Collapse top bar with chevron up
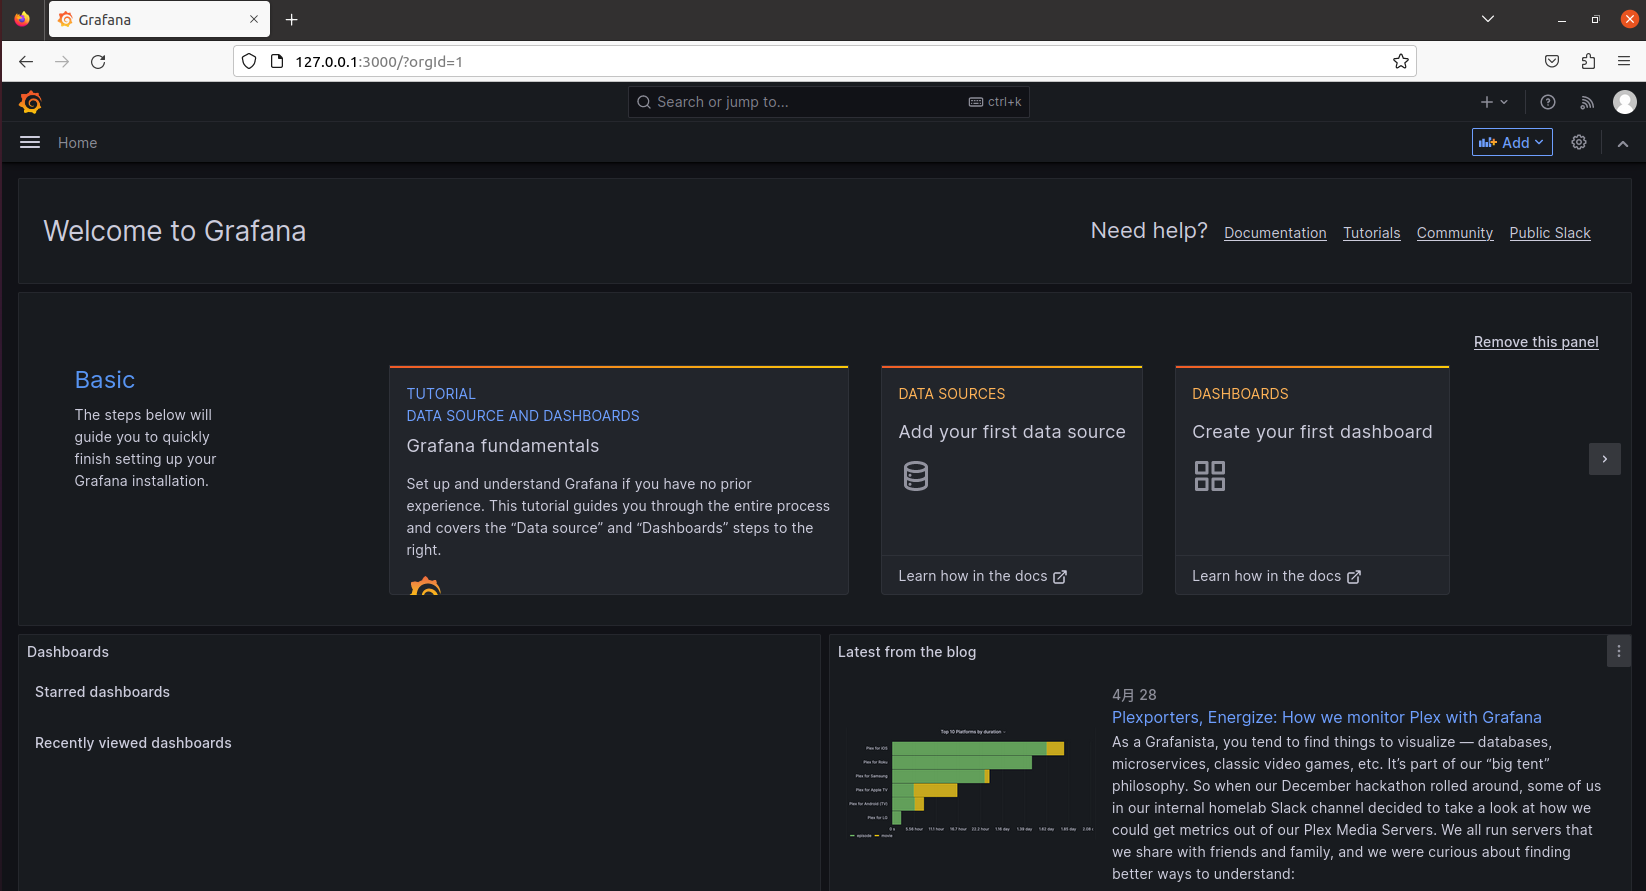This screenshot has height=891, width=1646. [1623, 143]
